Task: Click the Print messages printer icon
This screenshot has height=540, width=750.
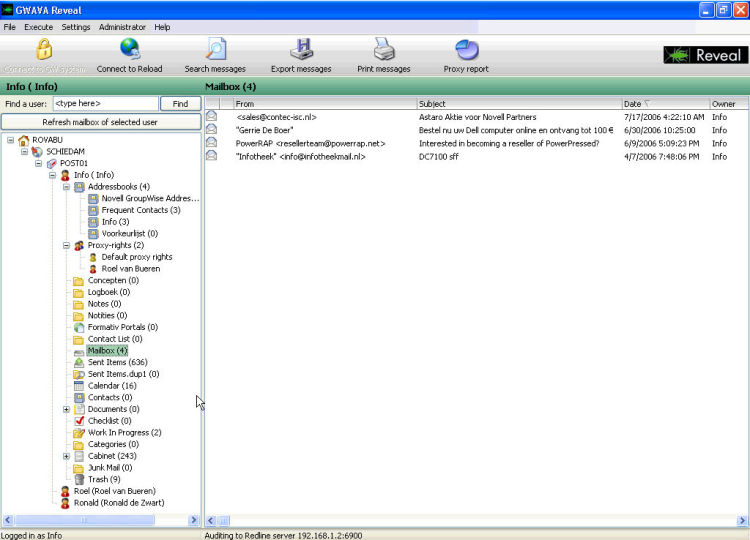Action: click(384, 49)
